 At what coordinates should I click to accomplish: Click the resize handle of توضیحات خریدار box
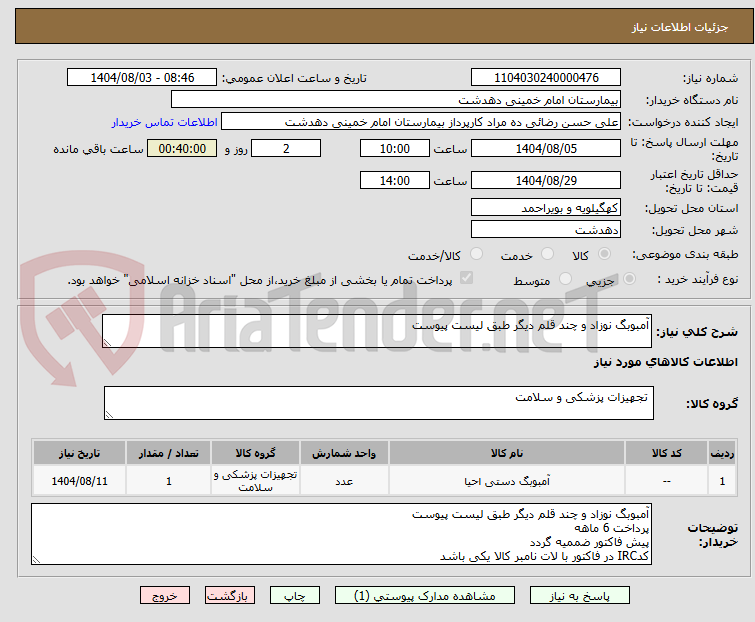pos(37,559)
